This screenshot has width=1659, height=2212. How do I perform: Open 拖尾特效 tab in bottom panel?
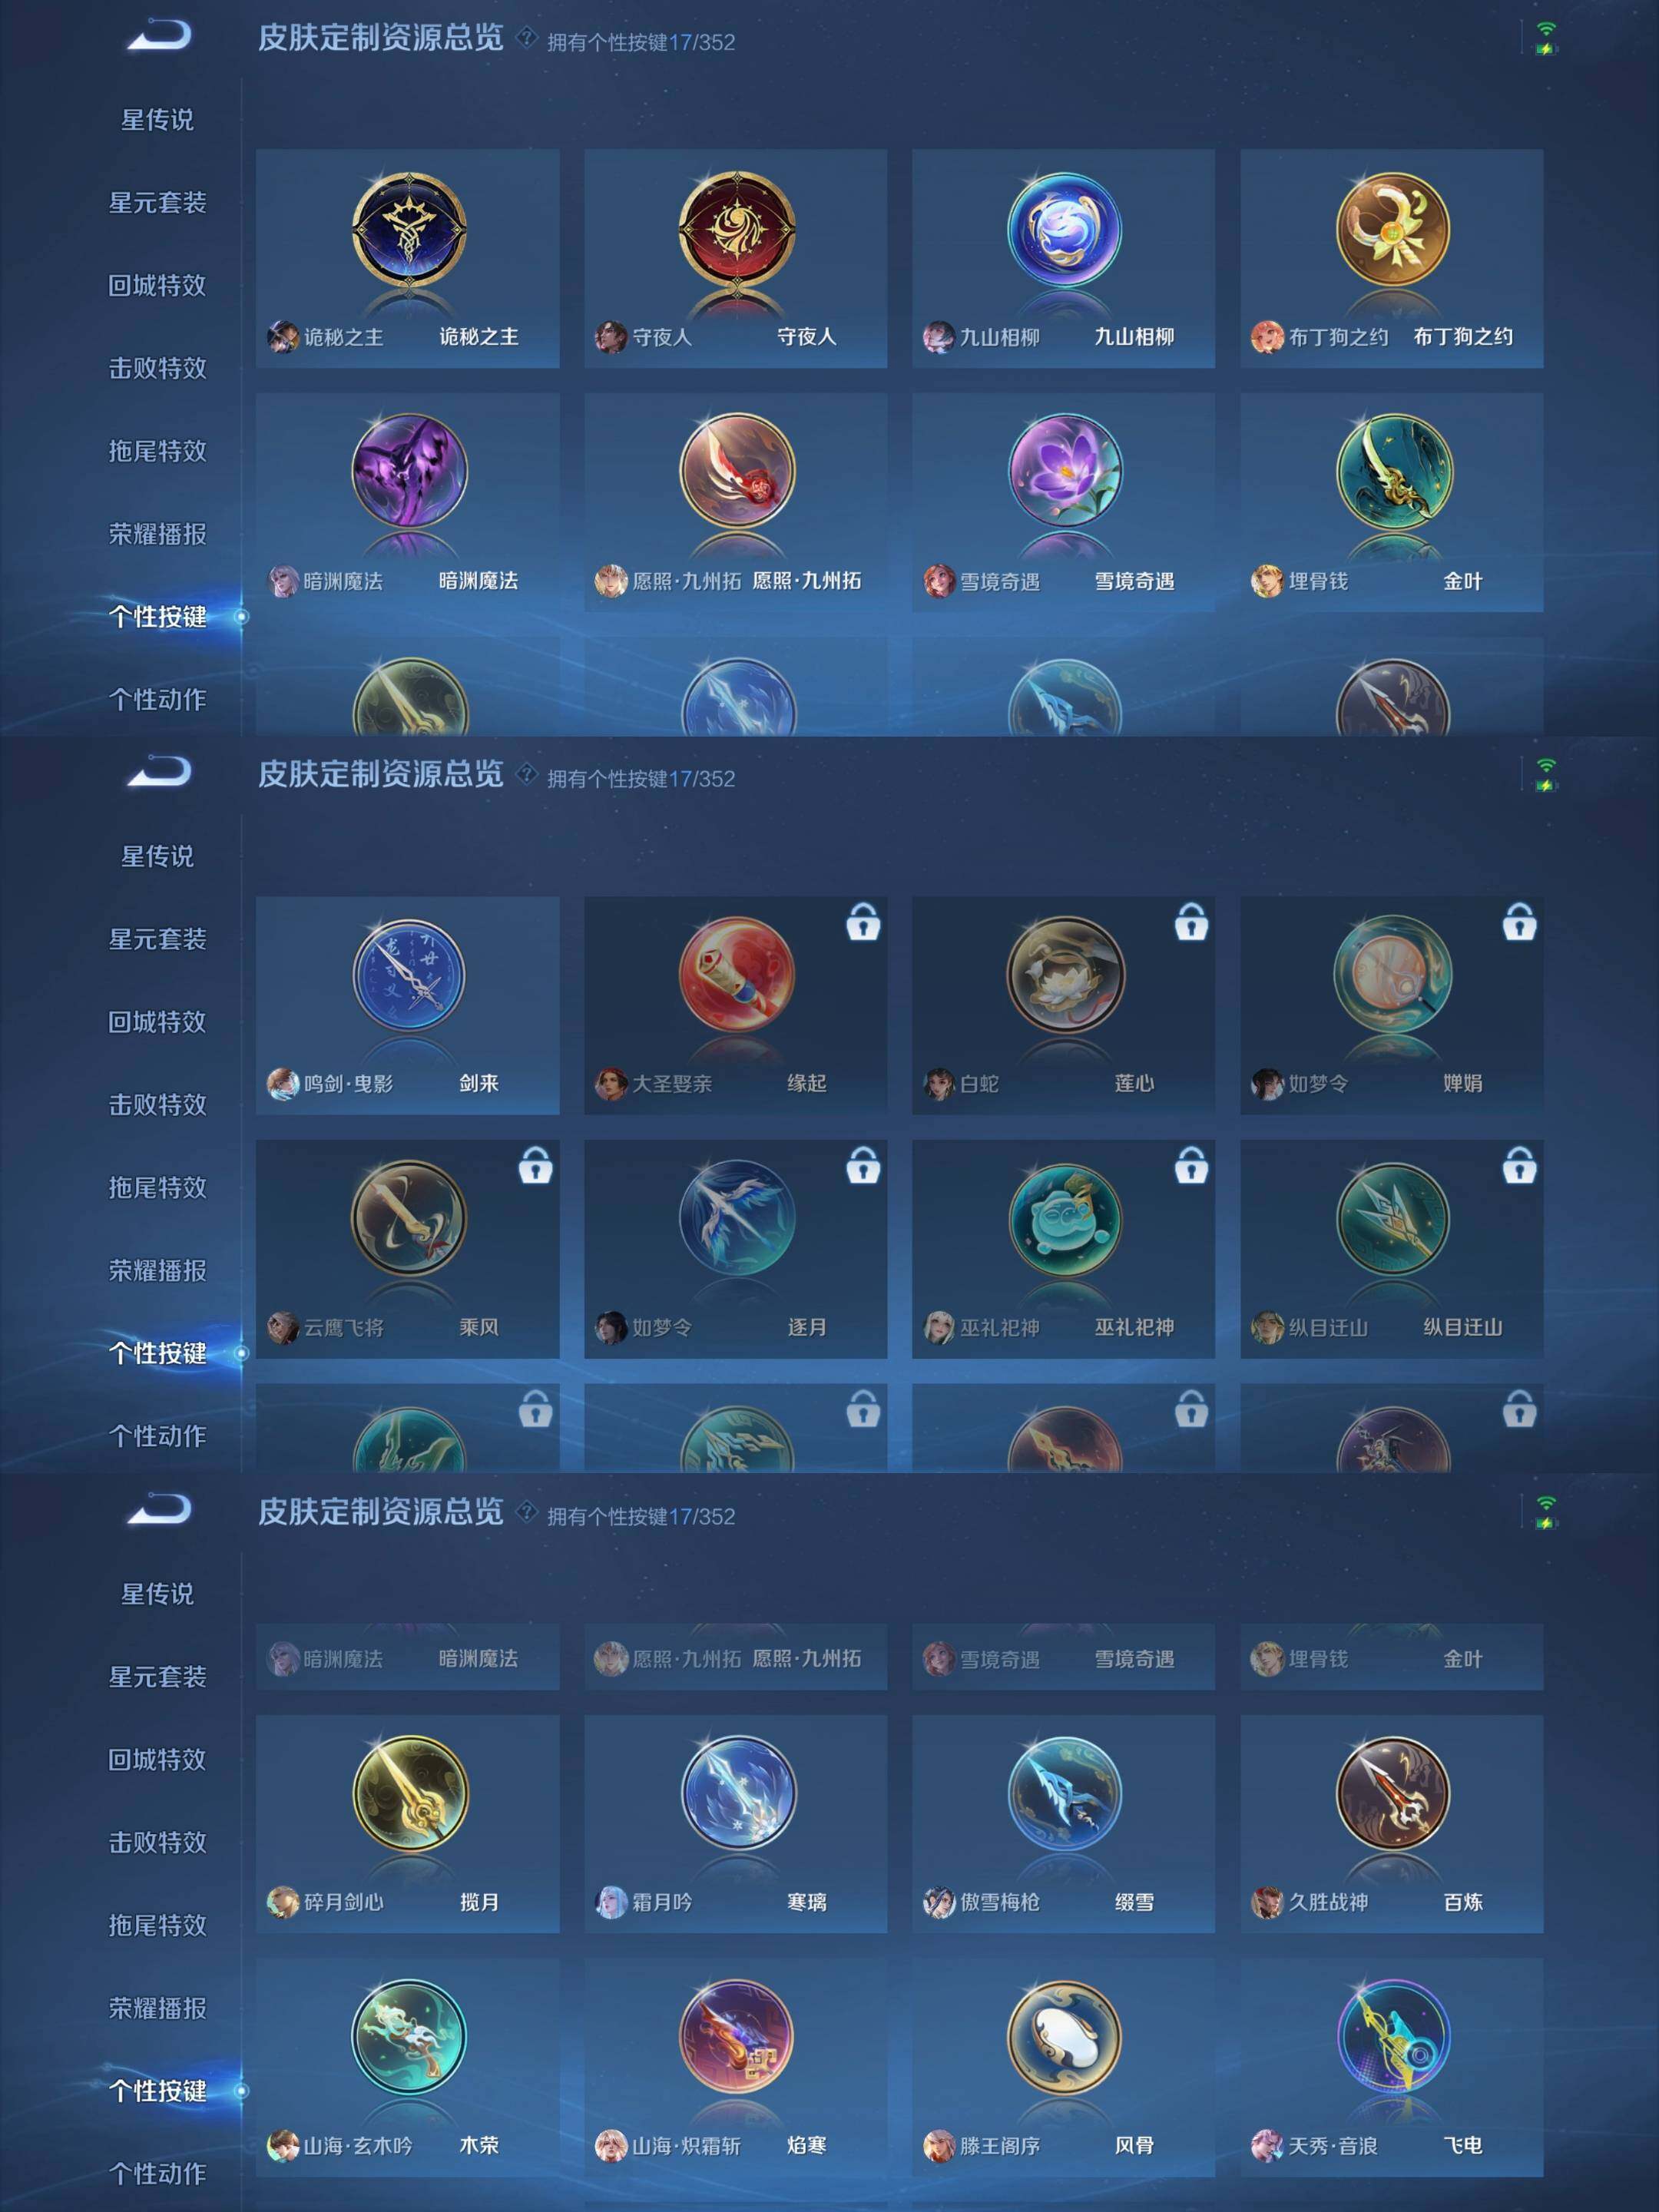click(x=157, y=1926)
